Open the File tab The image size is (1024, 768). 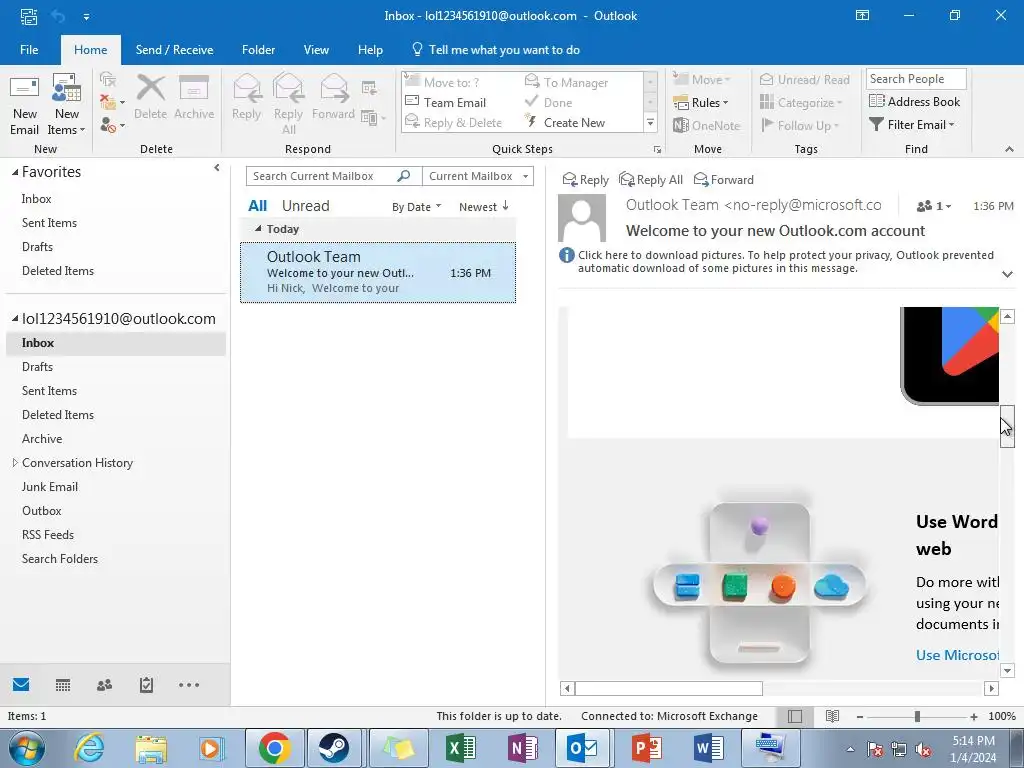point(29,50)
